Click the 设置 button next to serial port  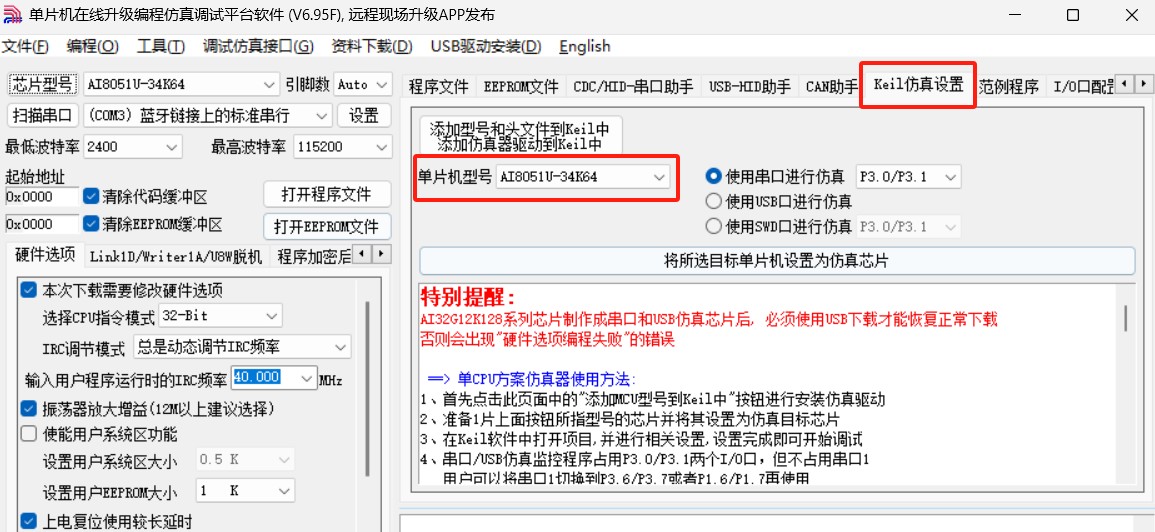(364, 115)
